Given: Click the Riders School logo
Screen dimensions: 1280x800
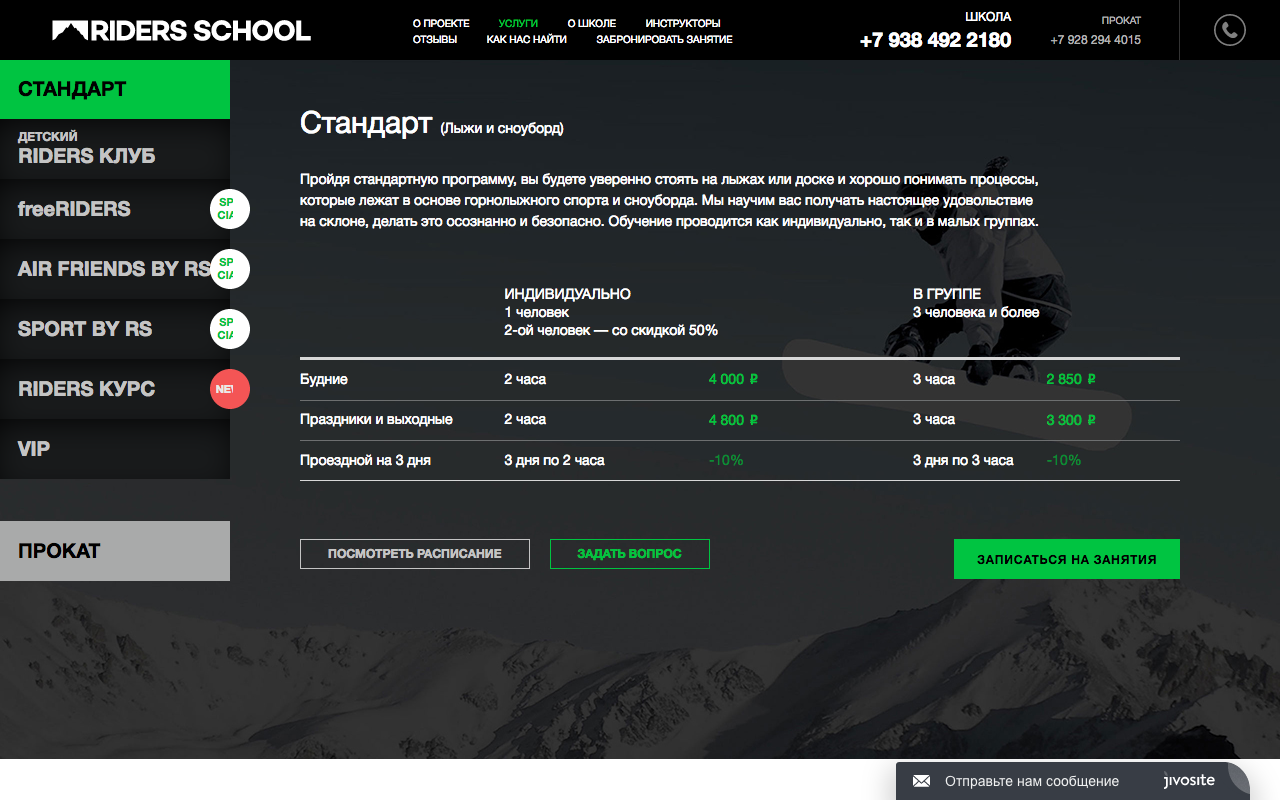Looking at the screenshot, I should (181, 30).
